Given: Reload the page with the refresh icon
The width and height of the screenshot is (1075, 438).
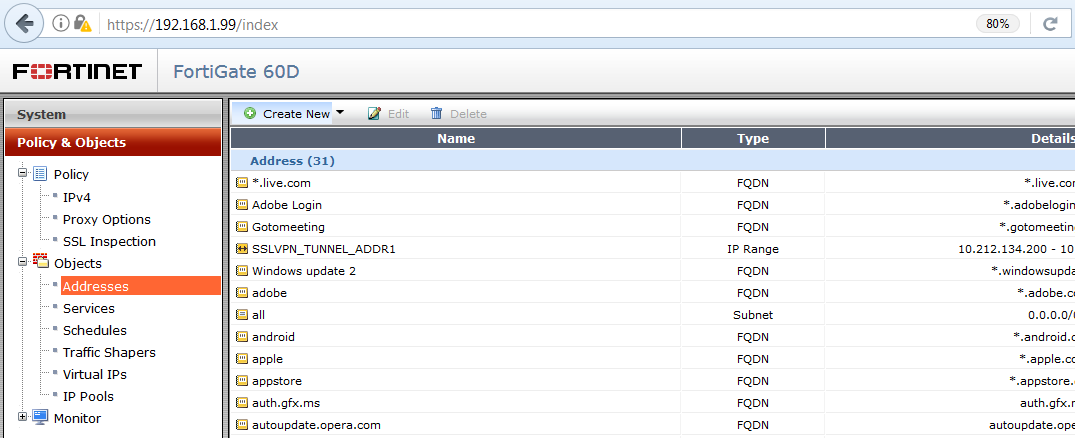Looking at the screenshot, I should 1050,24.
